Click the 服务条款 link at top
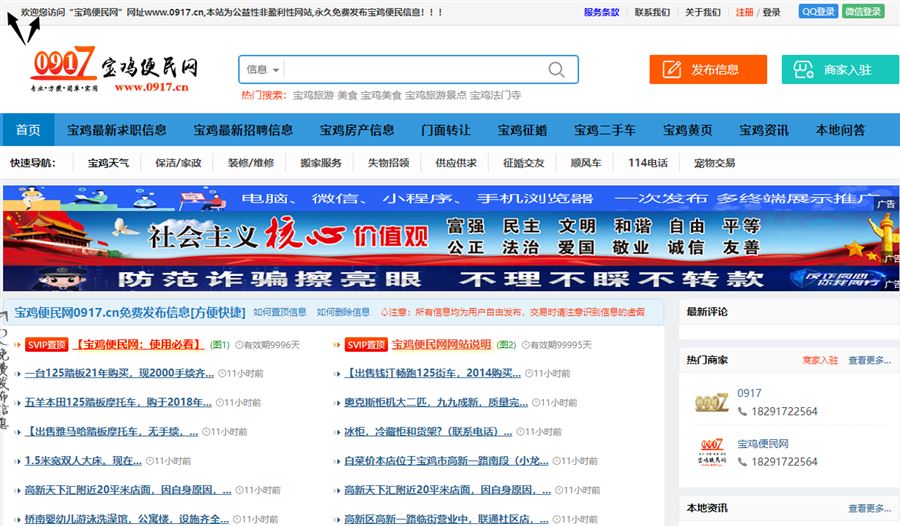 tap(601, 12)
